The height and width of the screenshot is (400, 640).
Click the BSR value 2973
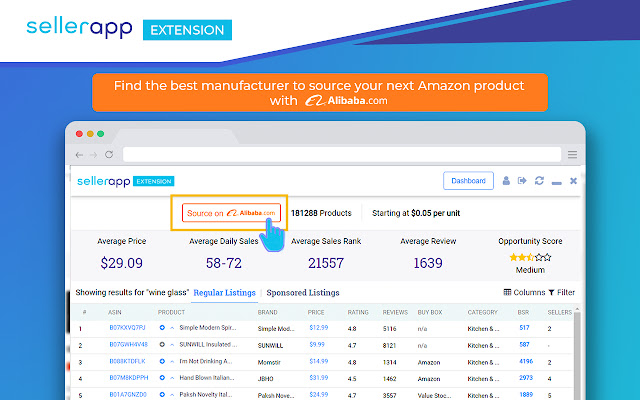coord(526,378)
